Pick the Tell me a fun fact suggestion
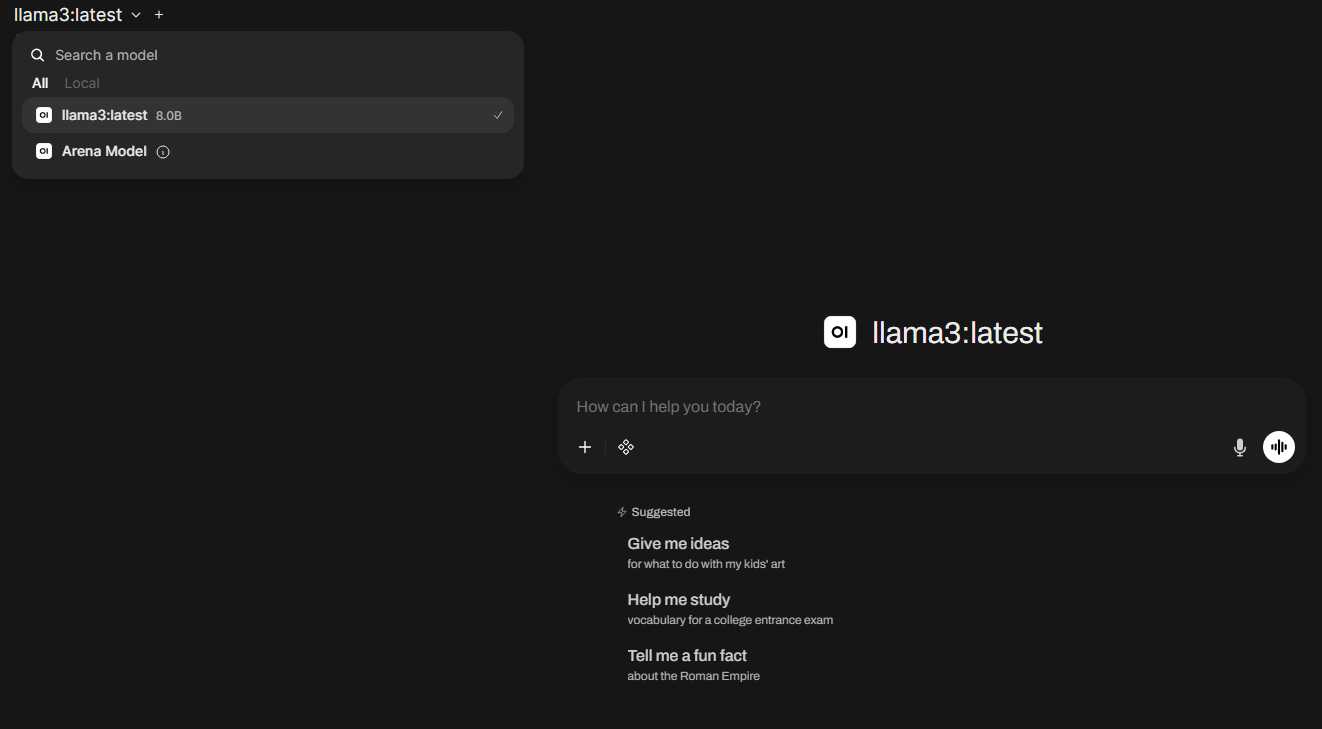The image size is (1322, 729). [693, 665]
